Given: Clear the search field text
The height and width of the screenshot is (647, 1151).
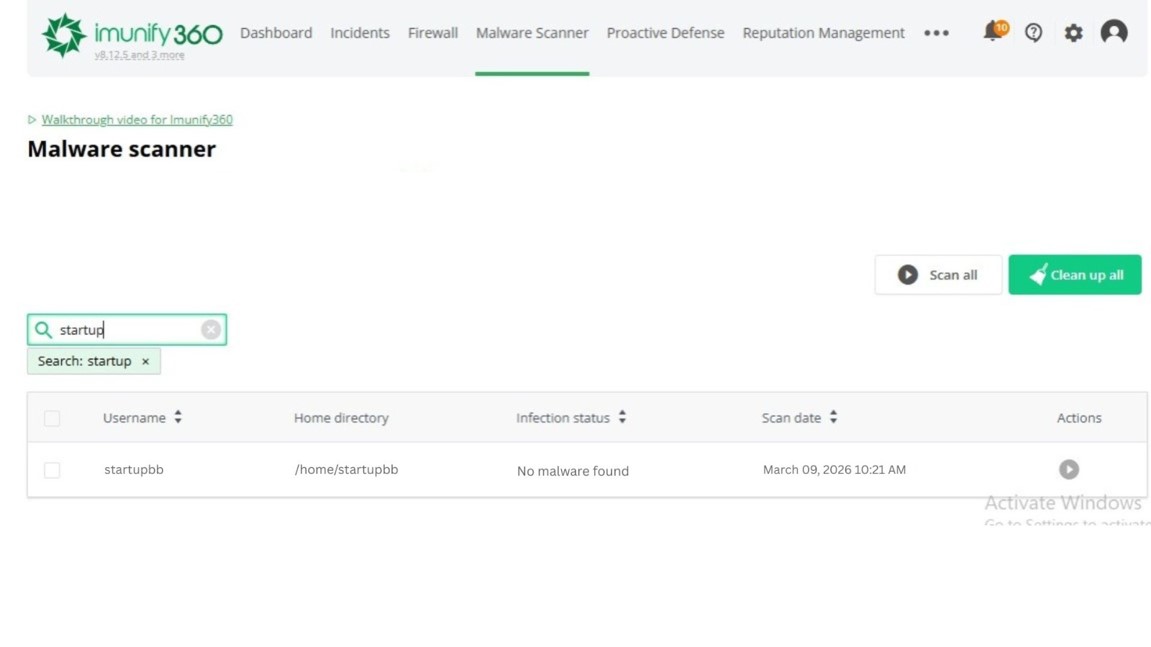Looking at the screenshot, I should coord(210,330).
